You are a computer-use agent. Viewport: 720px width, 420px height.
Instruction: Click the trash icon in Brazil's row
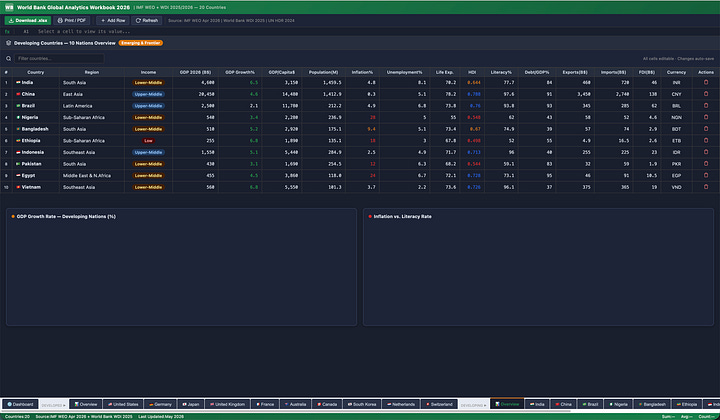pos(706,106)
